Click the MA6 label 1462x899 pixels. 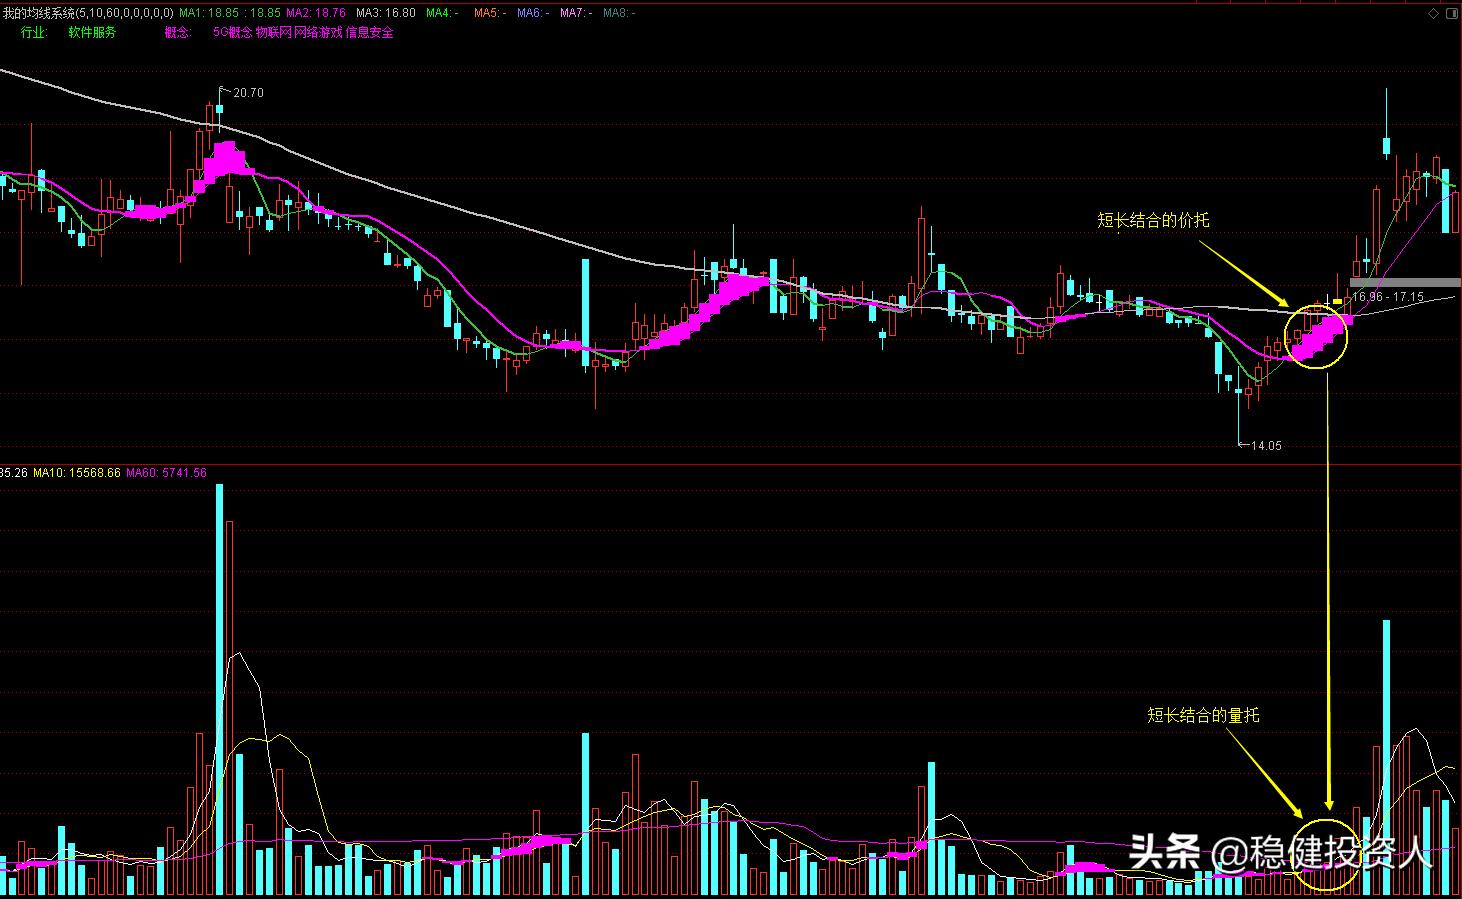click(533, 13)
